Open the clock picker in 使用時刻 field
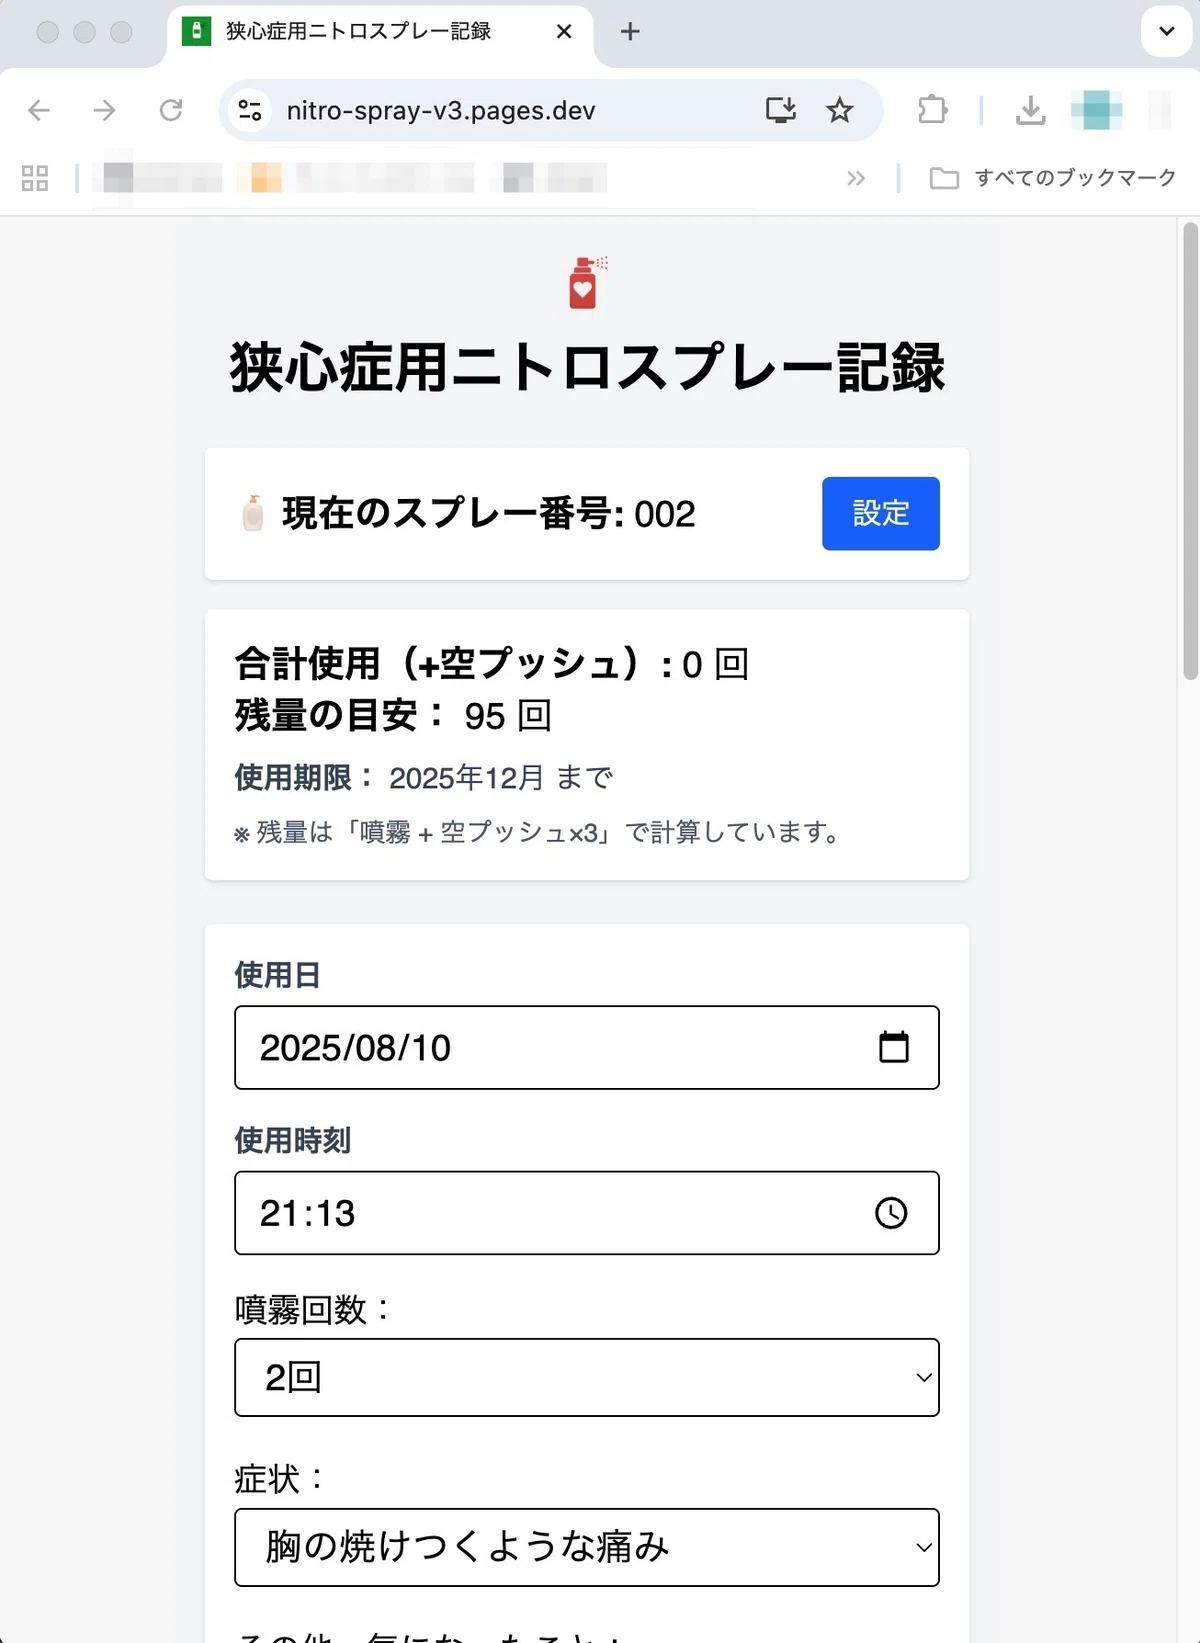 click(891, 1213)
